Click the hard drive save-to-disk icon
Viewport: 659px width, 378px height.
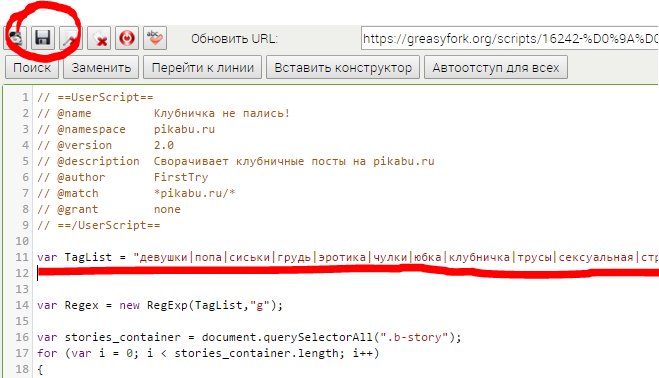tap(16, 38)
